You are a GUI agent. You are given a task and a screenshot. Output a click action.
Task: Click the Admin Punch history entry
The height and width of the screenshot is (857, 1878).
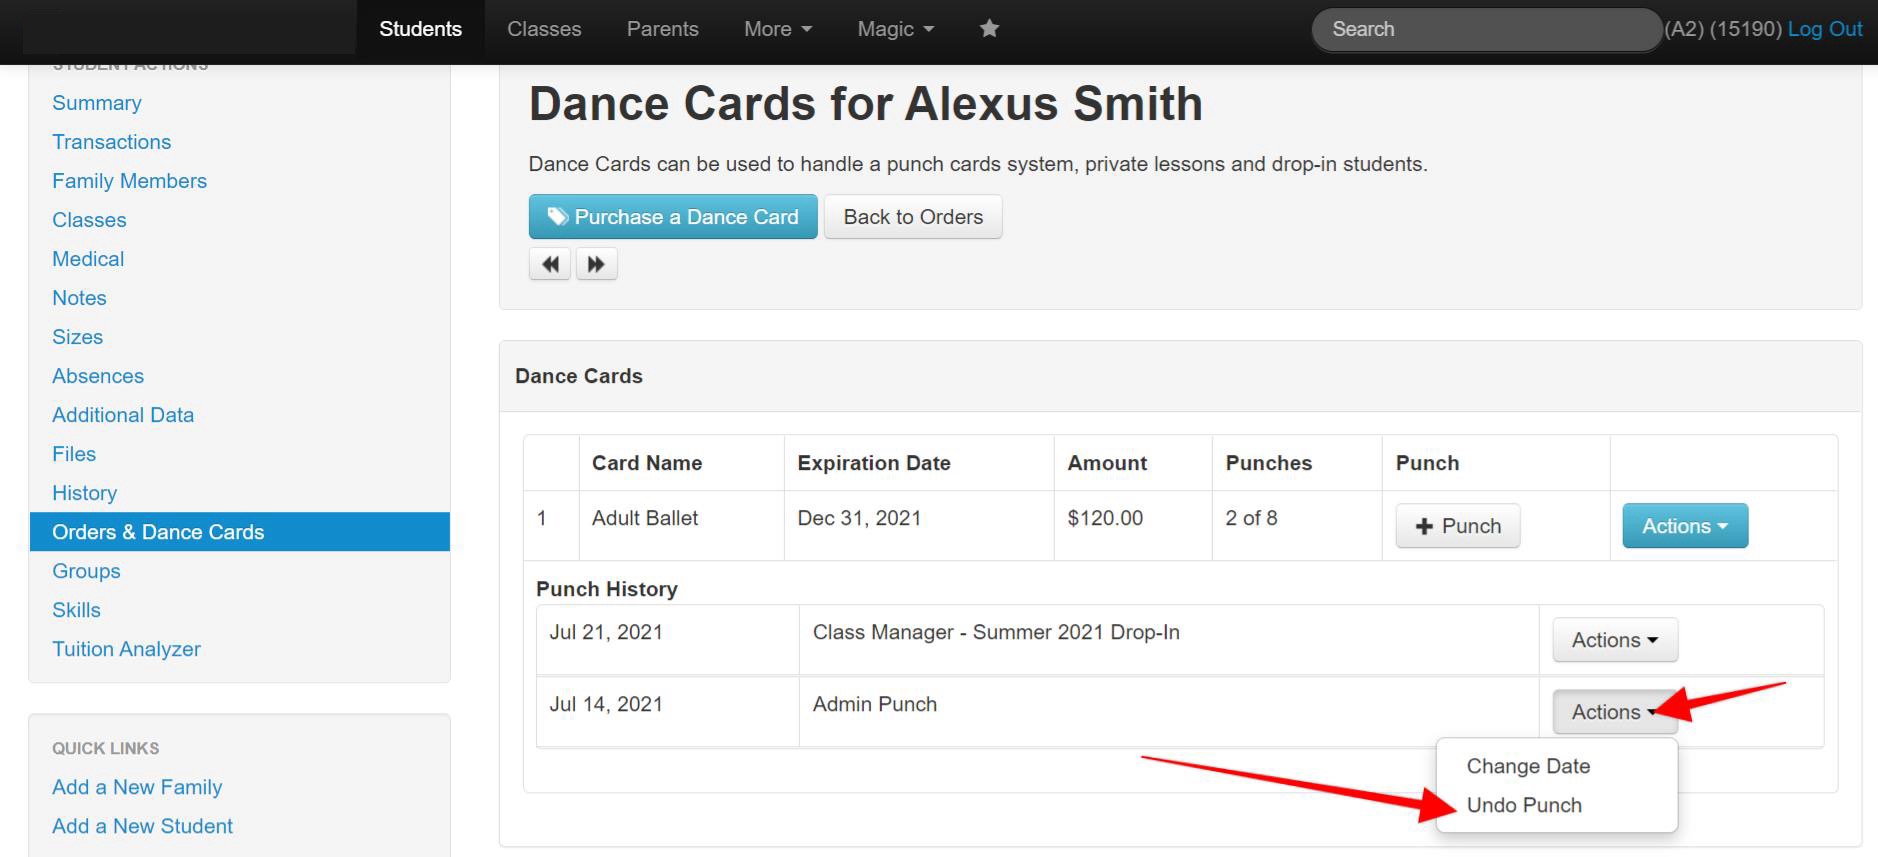coord(875,704)
